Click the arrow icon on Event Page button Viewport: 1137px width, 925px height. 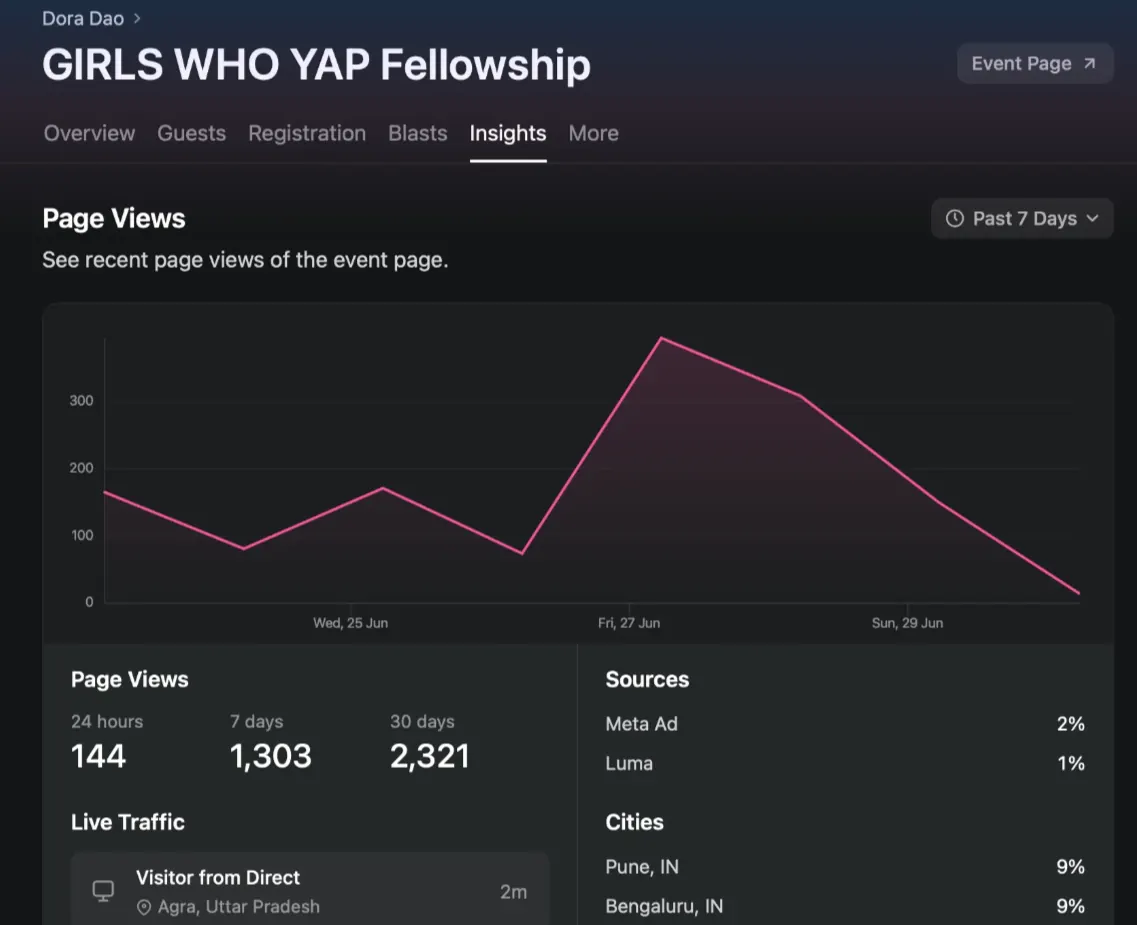pyautogui.click(x=1089, y=64)
